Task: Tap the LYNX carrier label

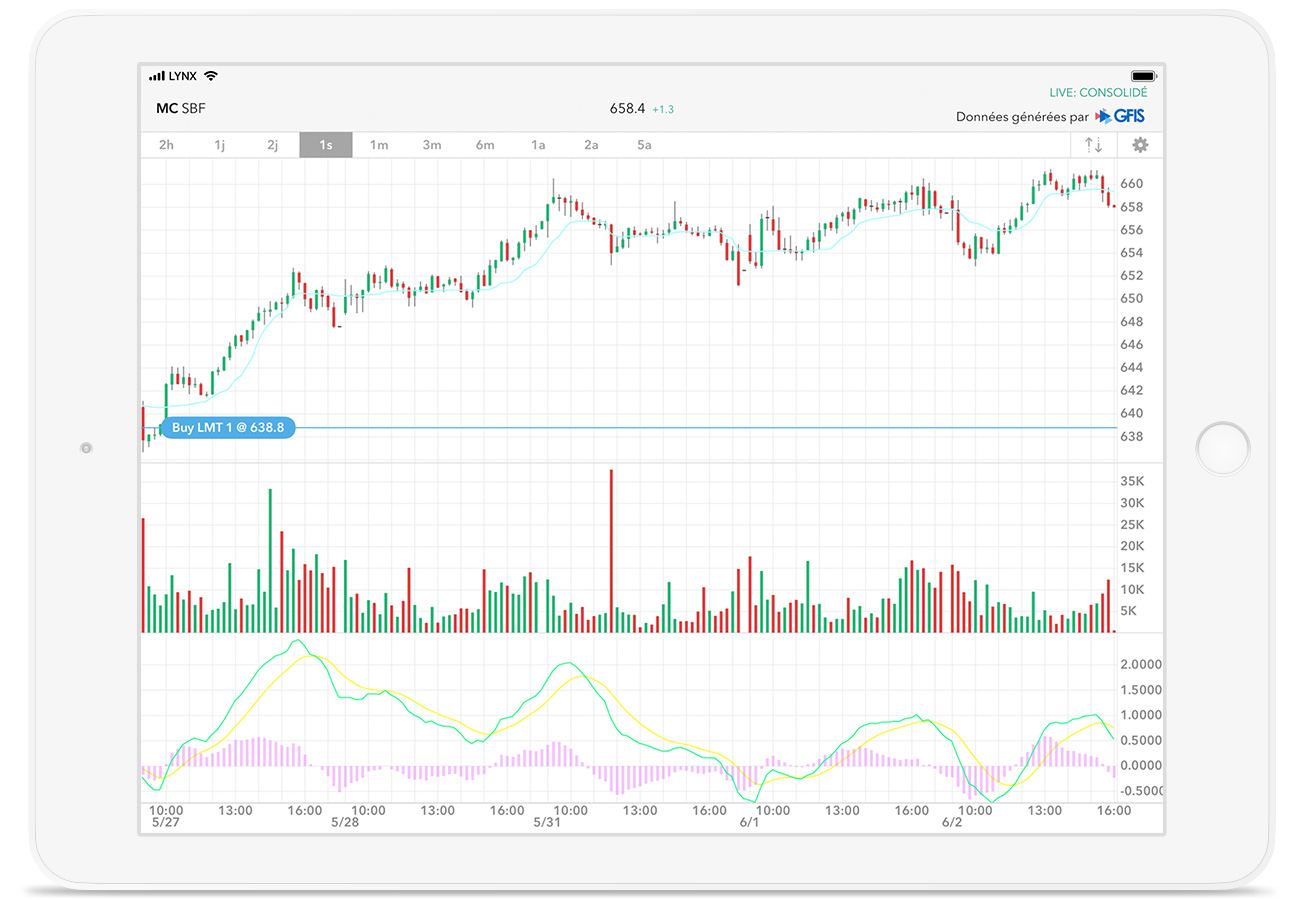Action: tap(183, 76)
